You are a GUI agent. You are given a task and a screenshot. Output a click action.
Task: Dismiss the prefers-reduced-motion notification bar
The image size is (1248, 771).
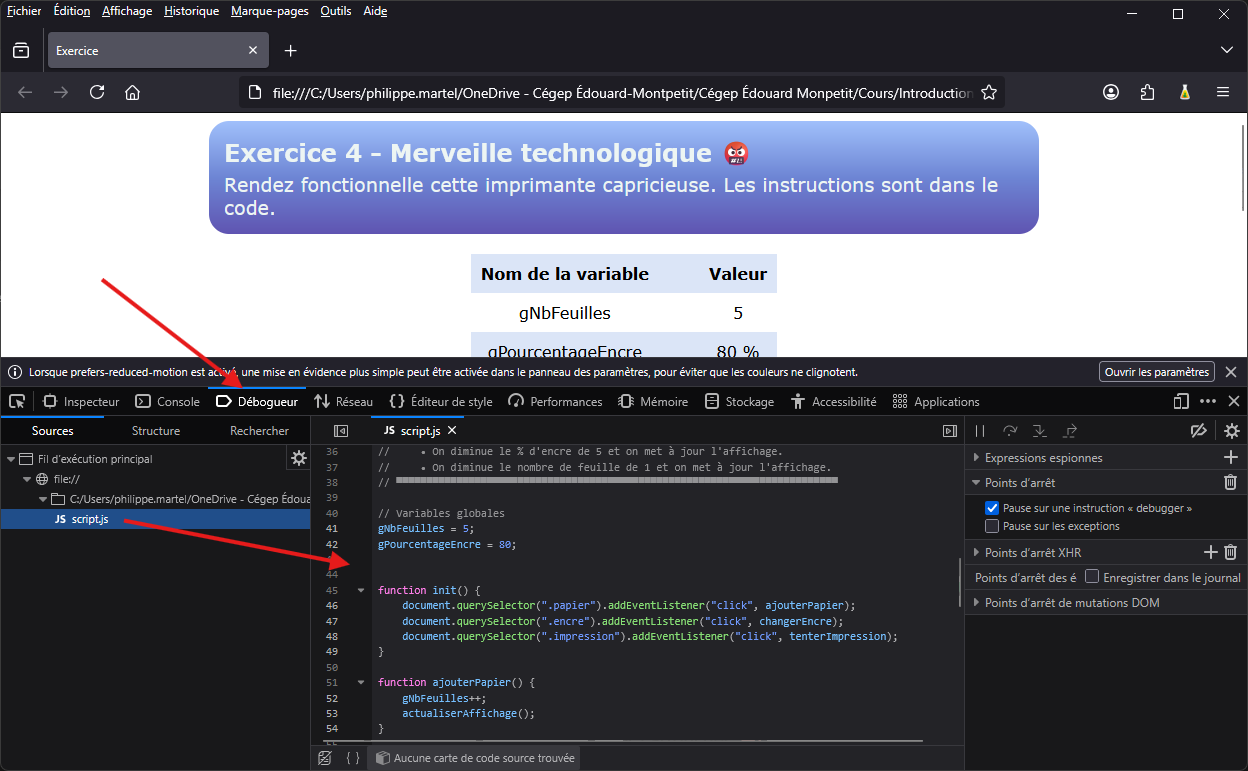(1231, 372)
